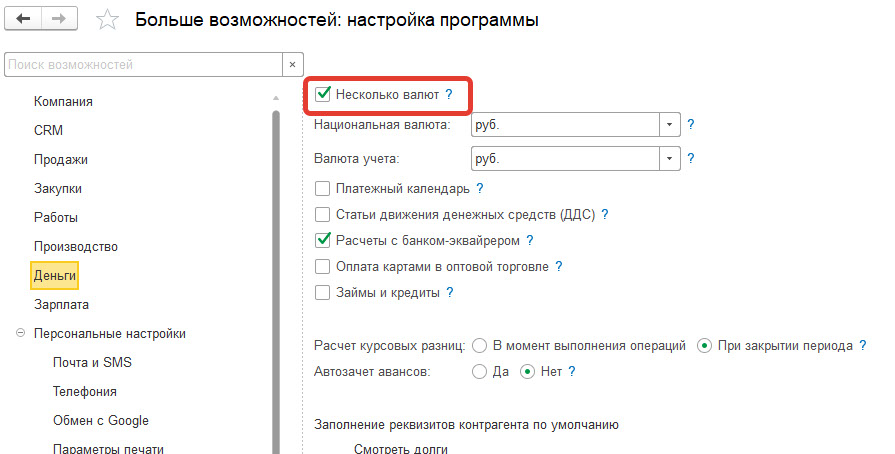Click into the Поиск возможностей search field
Image resolution: width=895 pixels, height=454 pixels.
[140, 65]
